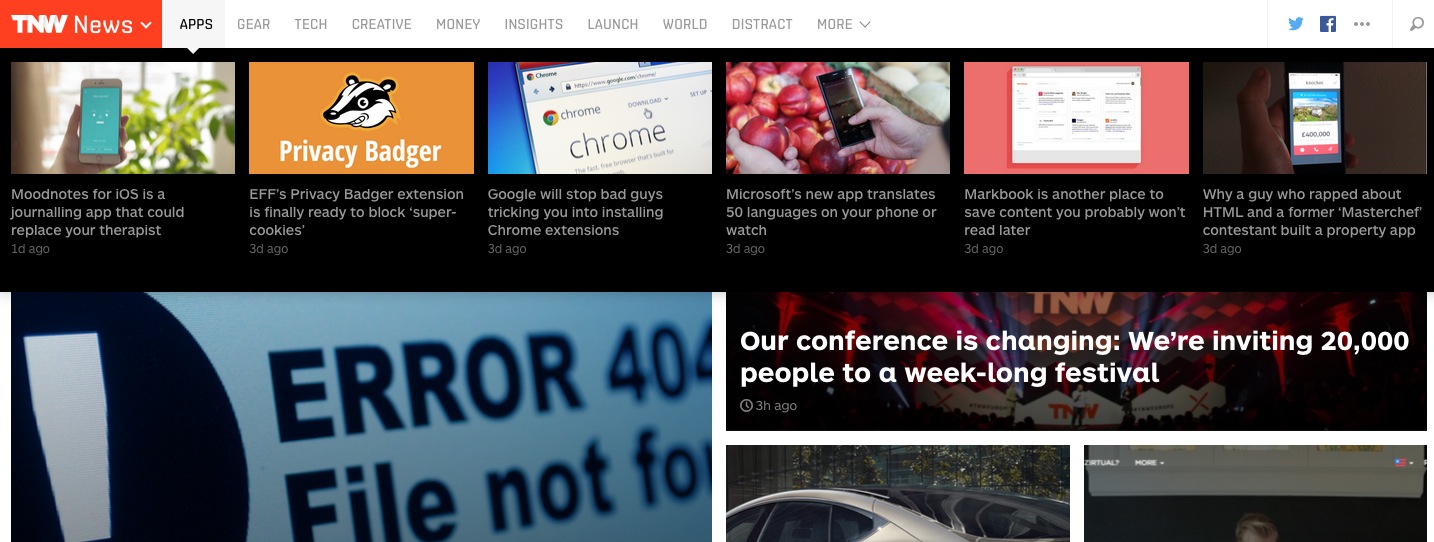Open the Markbook screenshot thumbnail
1434x542 pixels.
tap(1076, 118)
